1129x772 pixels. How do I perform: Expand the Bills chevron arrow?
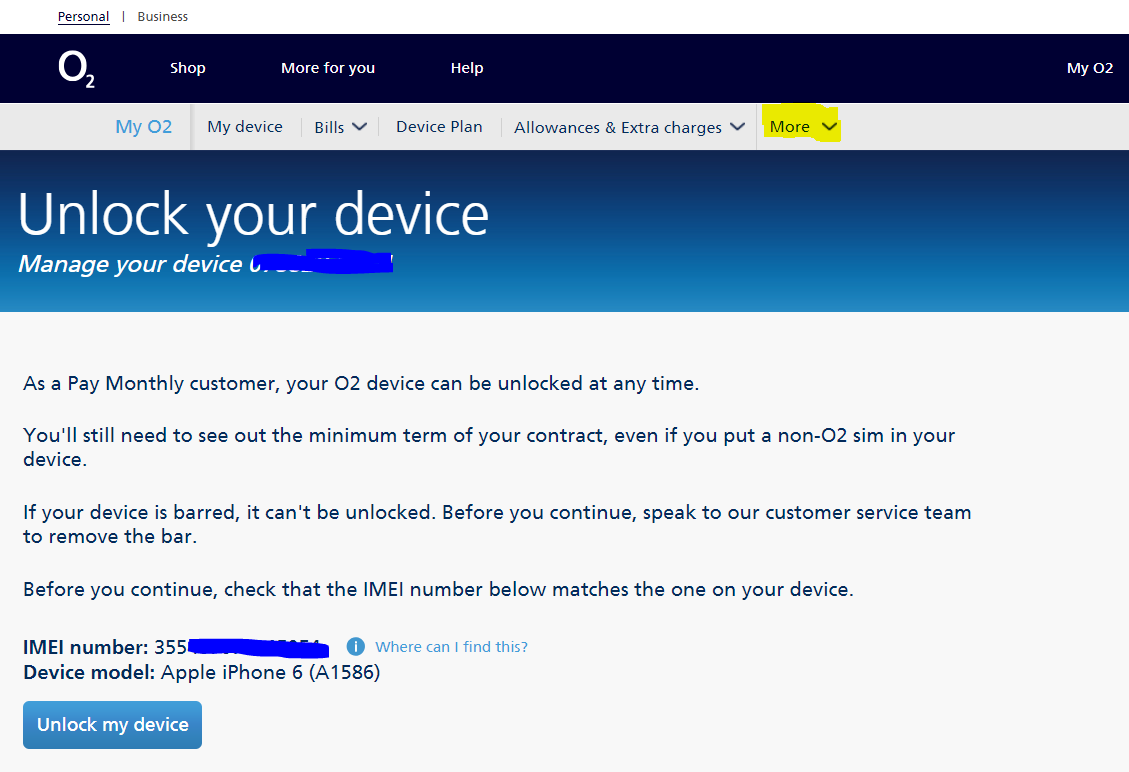tap(360, 127)
